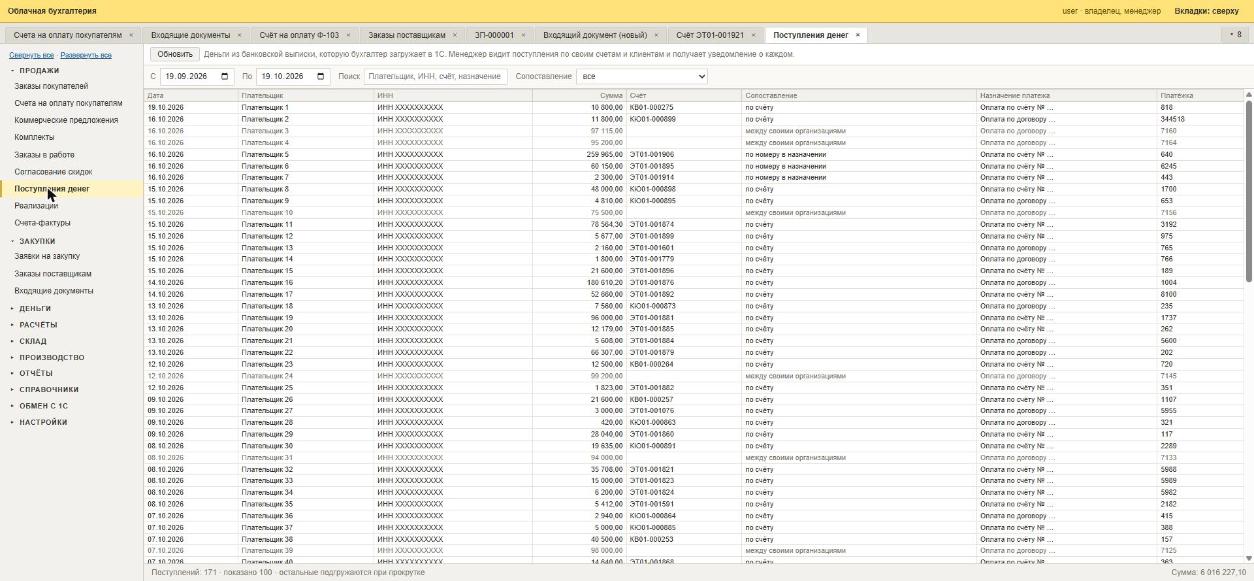Click invoice number 'ЭТ01-001906' in the table

652,154
